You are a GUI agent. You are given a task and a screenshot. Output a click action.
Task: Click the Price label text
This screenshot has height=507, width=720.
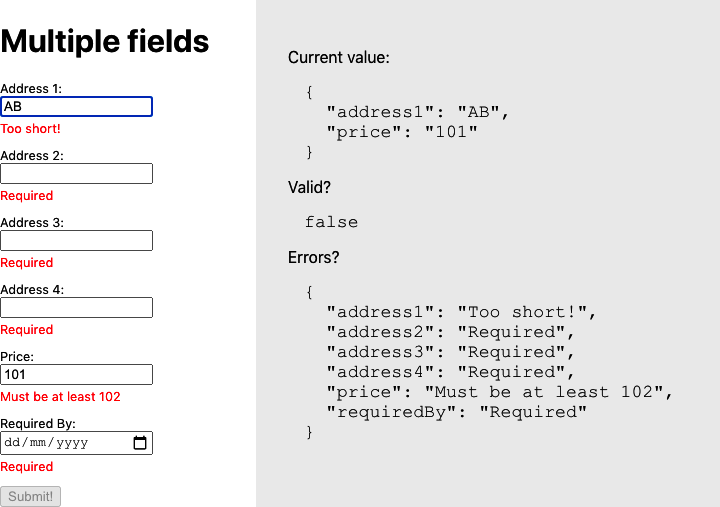click(x=17, y=356)
